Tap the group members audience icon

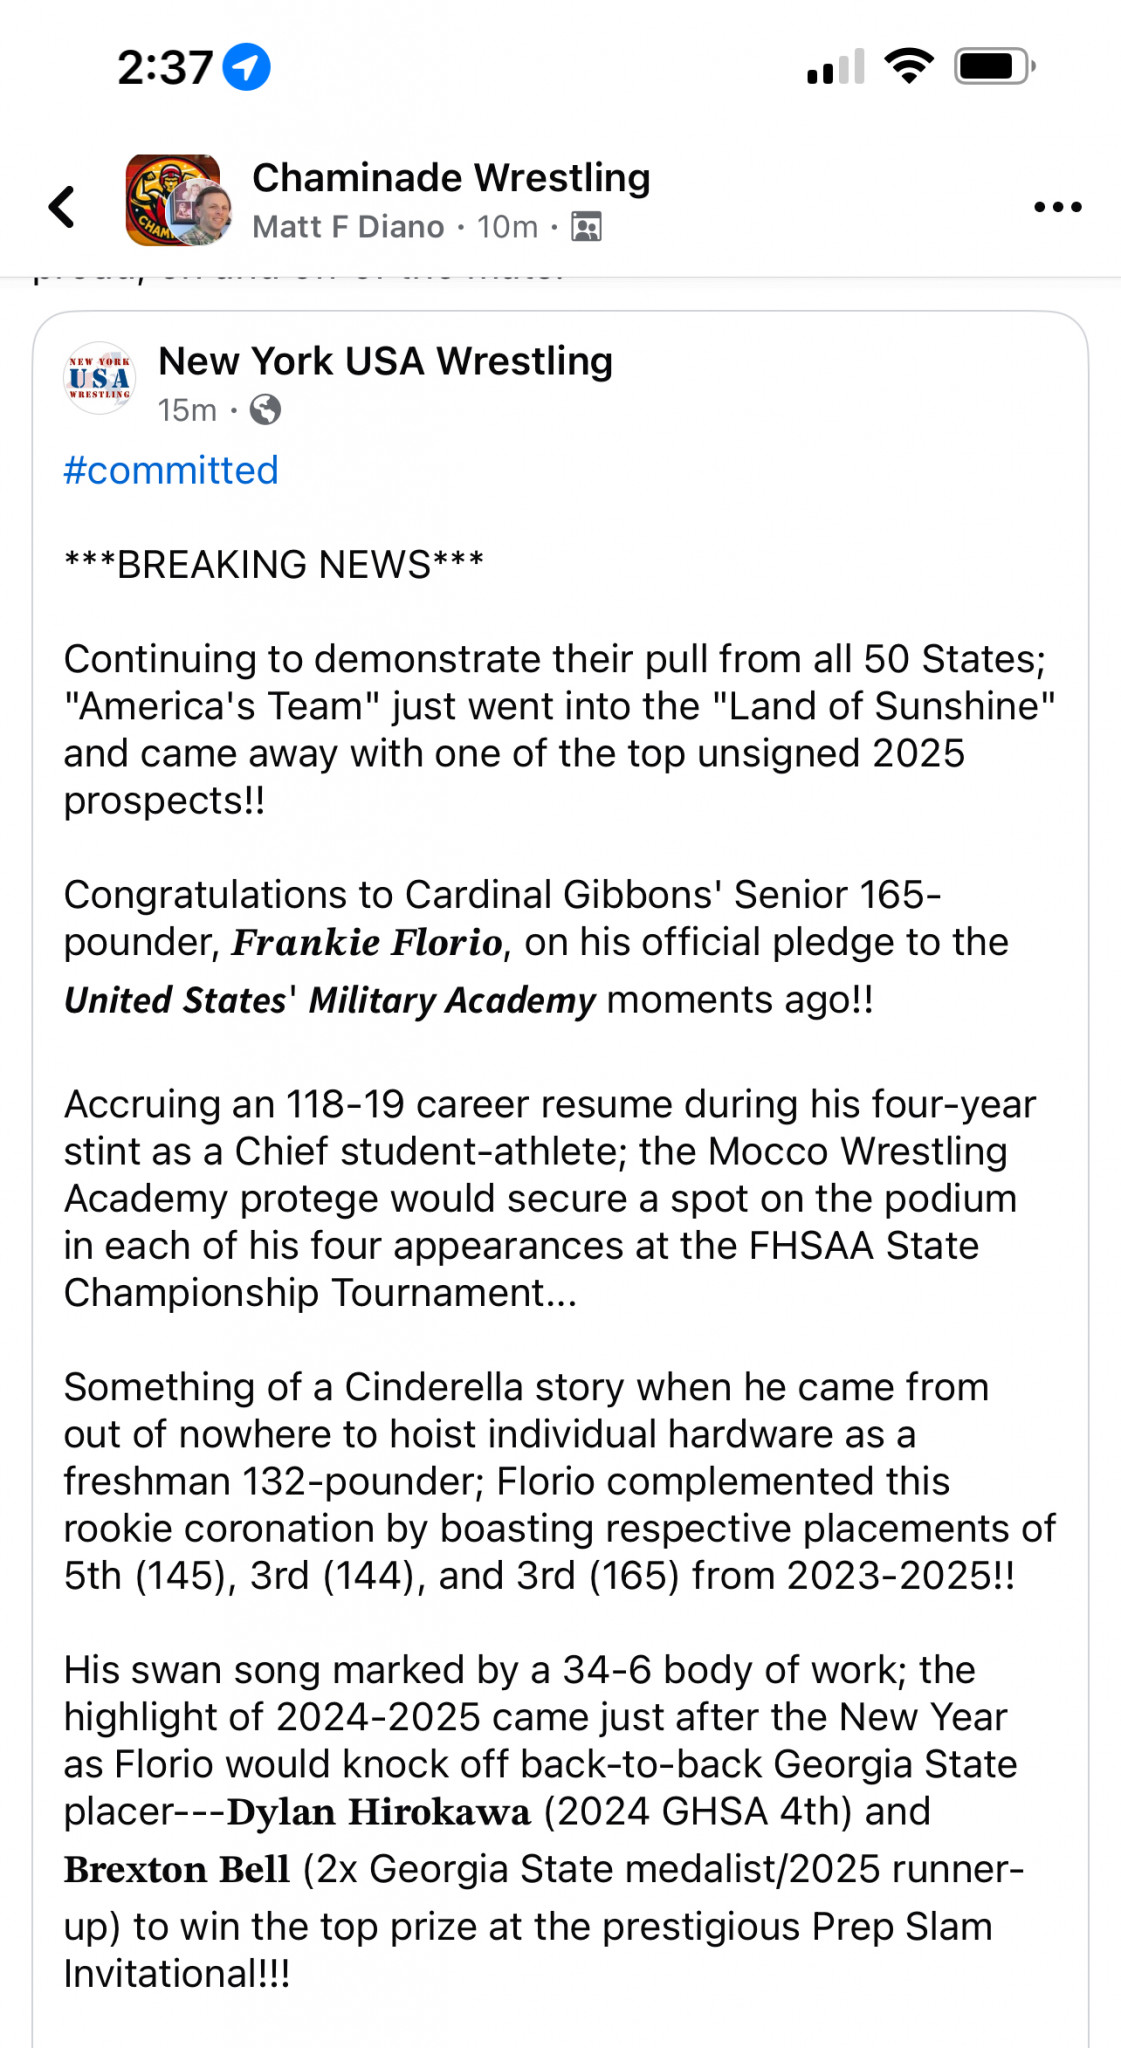[x=586, y=227]
